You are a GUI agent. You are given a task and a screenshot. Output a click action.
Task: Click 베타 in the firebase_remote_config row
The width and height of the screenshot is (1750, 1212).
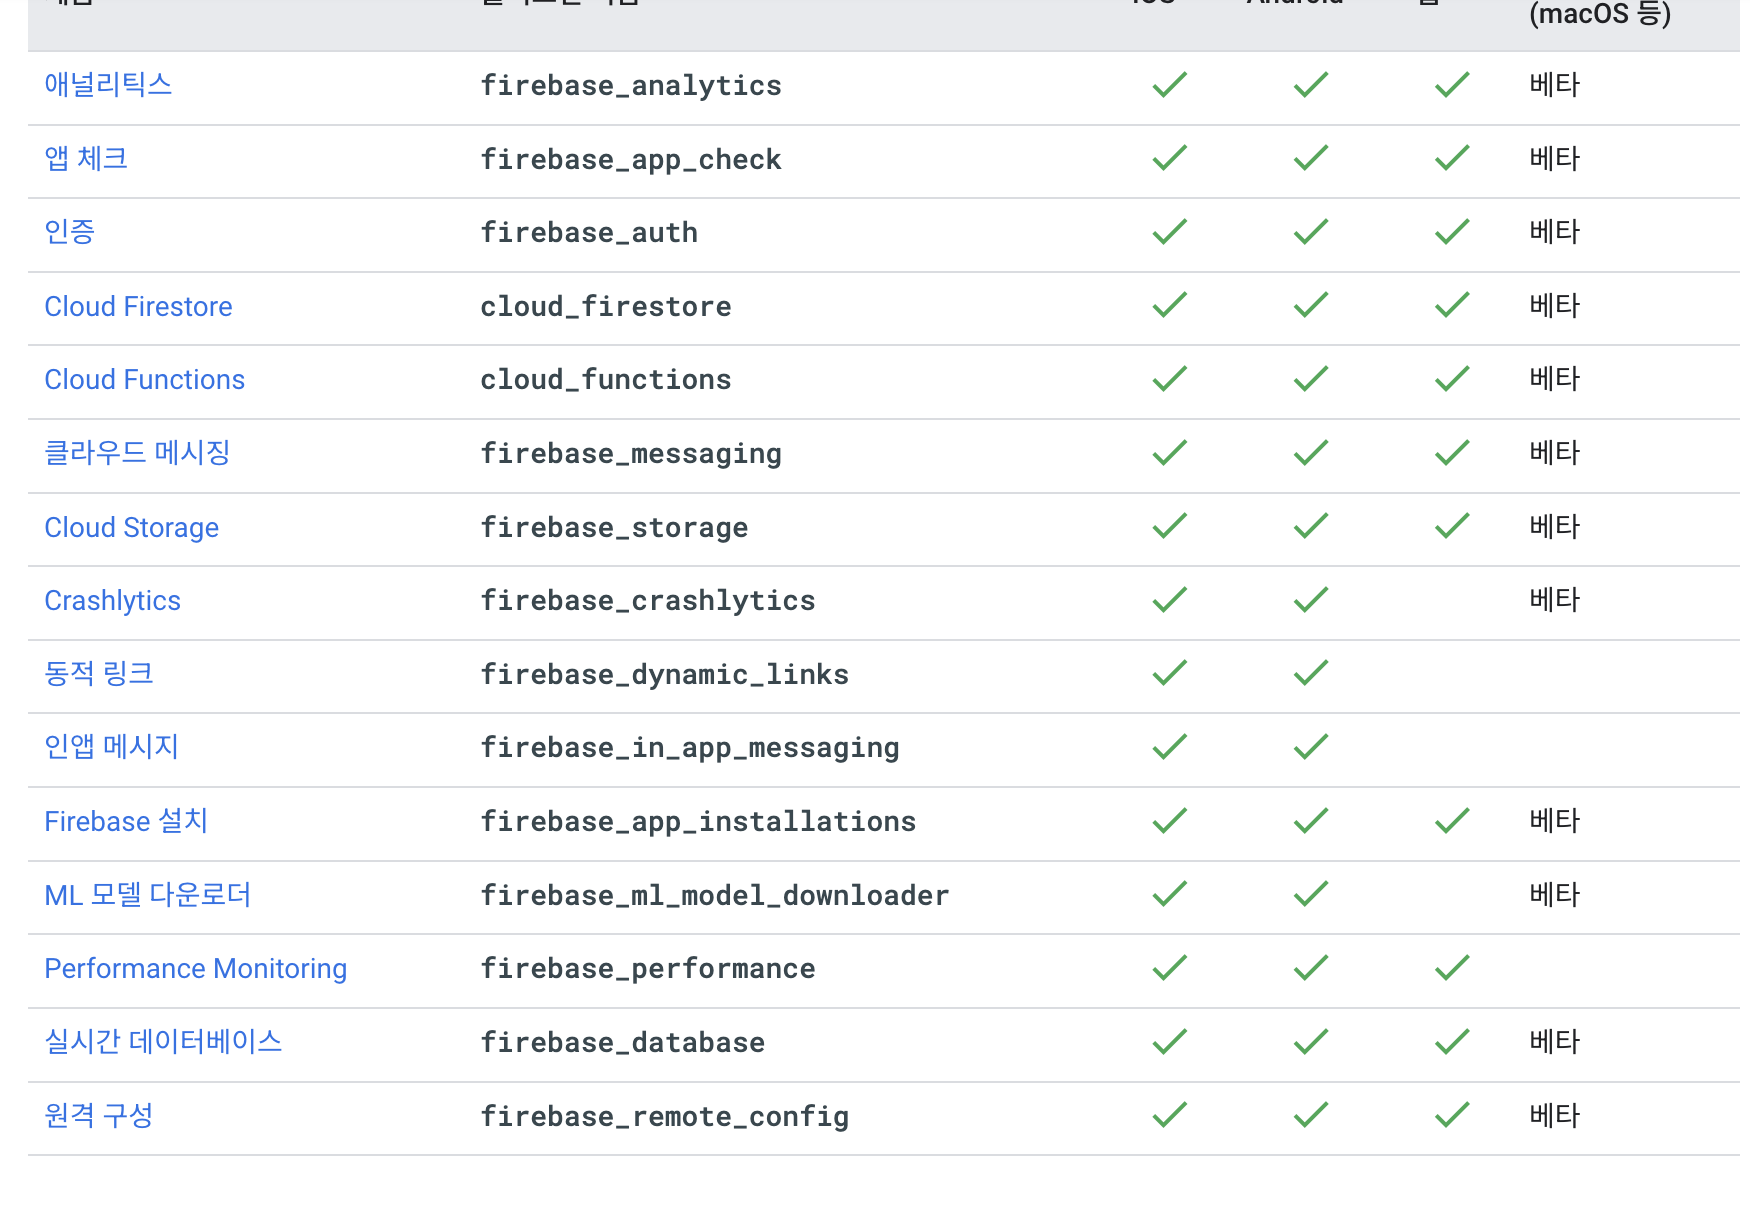pos(1555,1115)
